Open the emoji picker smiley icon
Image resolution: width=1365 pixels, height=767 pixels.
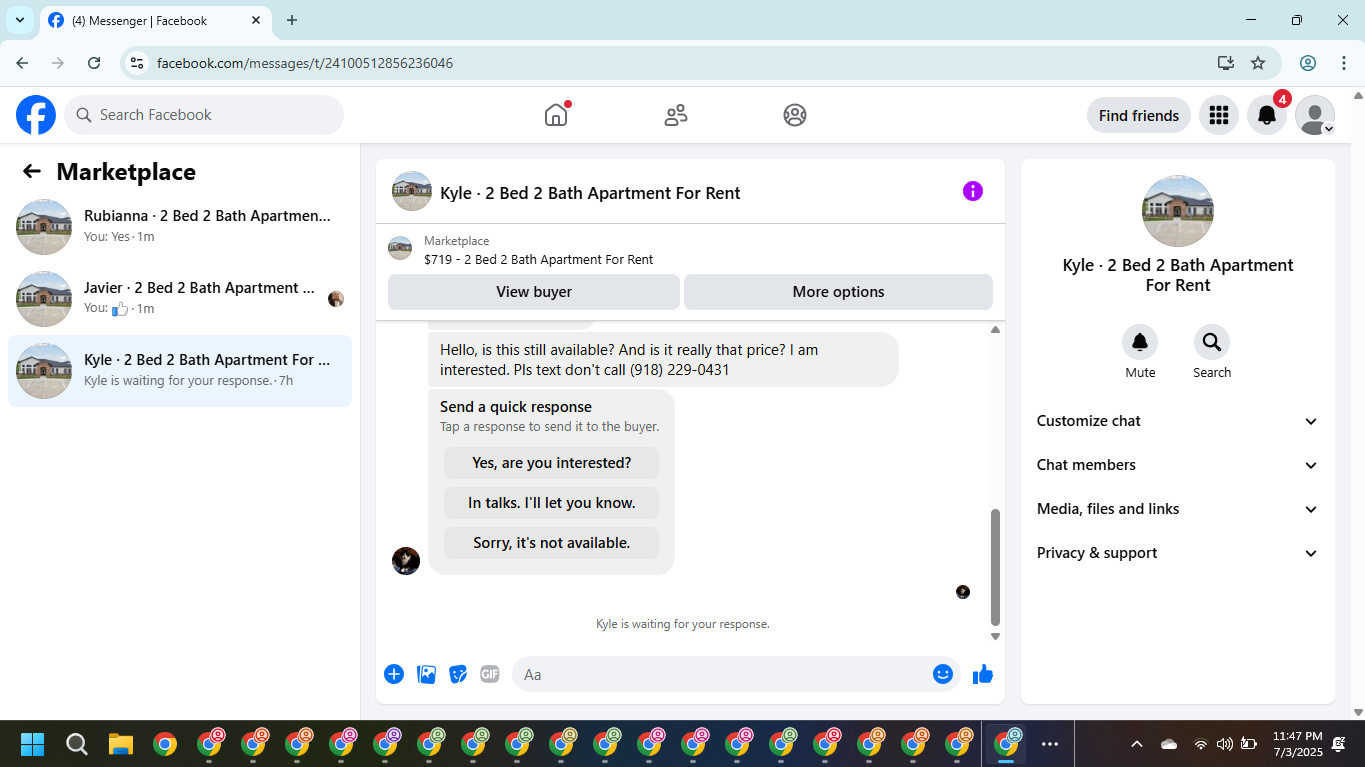(x=943, y=674)
